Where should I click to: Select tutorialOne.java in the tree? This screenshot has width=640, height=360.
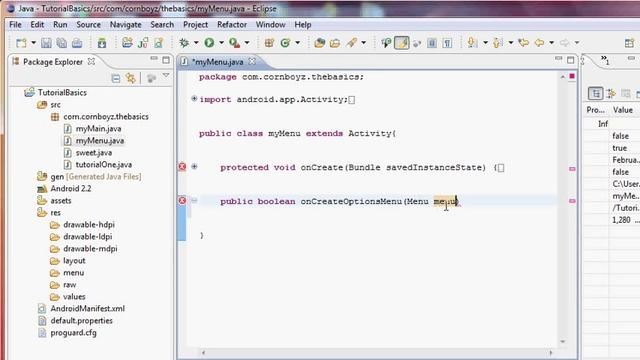(x=104, y=164)
